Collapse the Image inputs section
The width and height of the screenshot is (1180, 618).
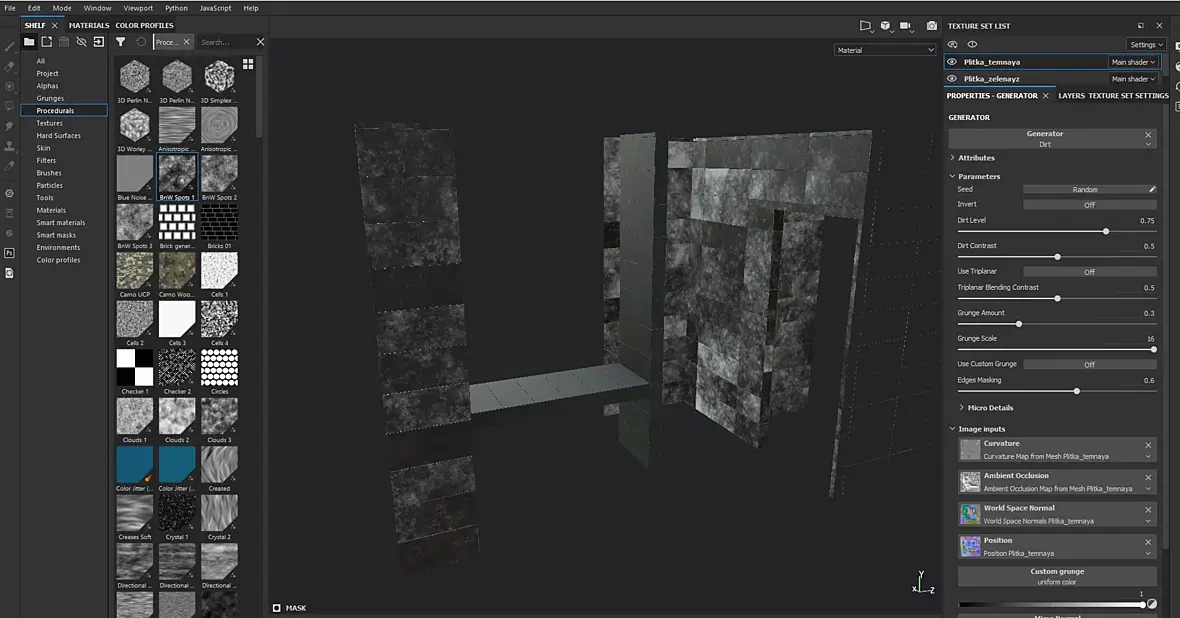[953, 429]
